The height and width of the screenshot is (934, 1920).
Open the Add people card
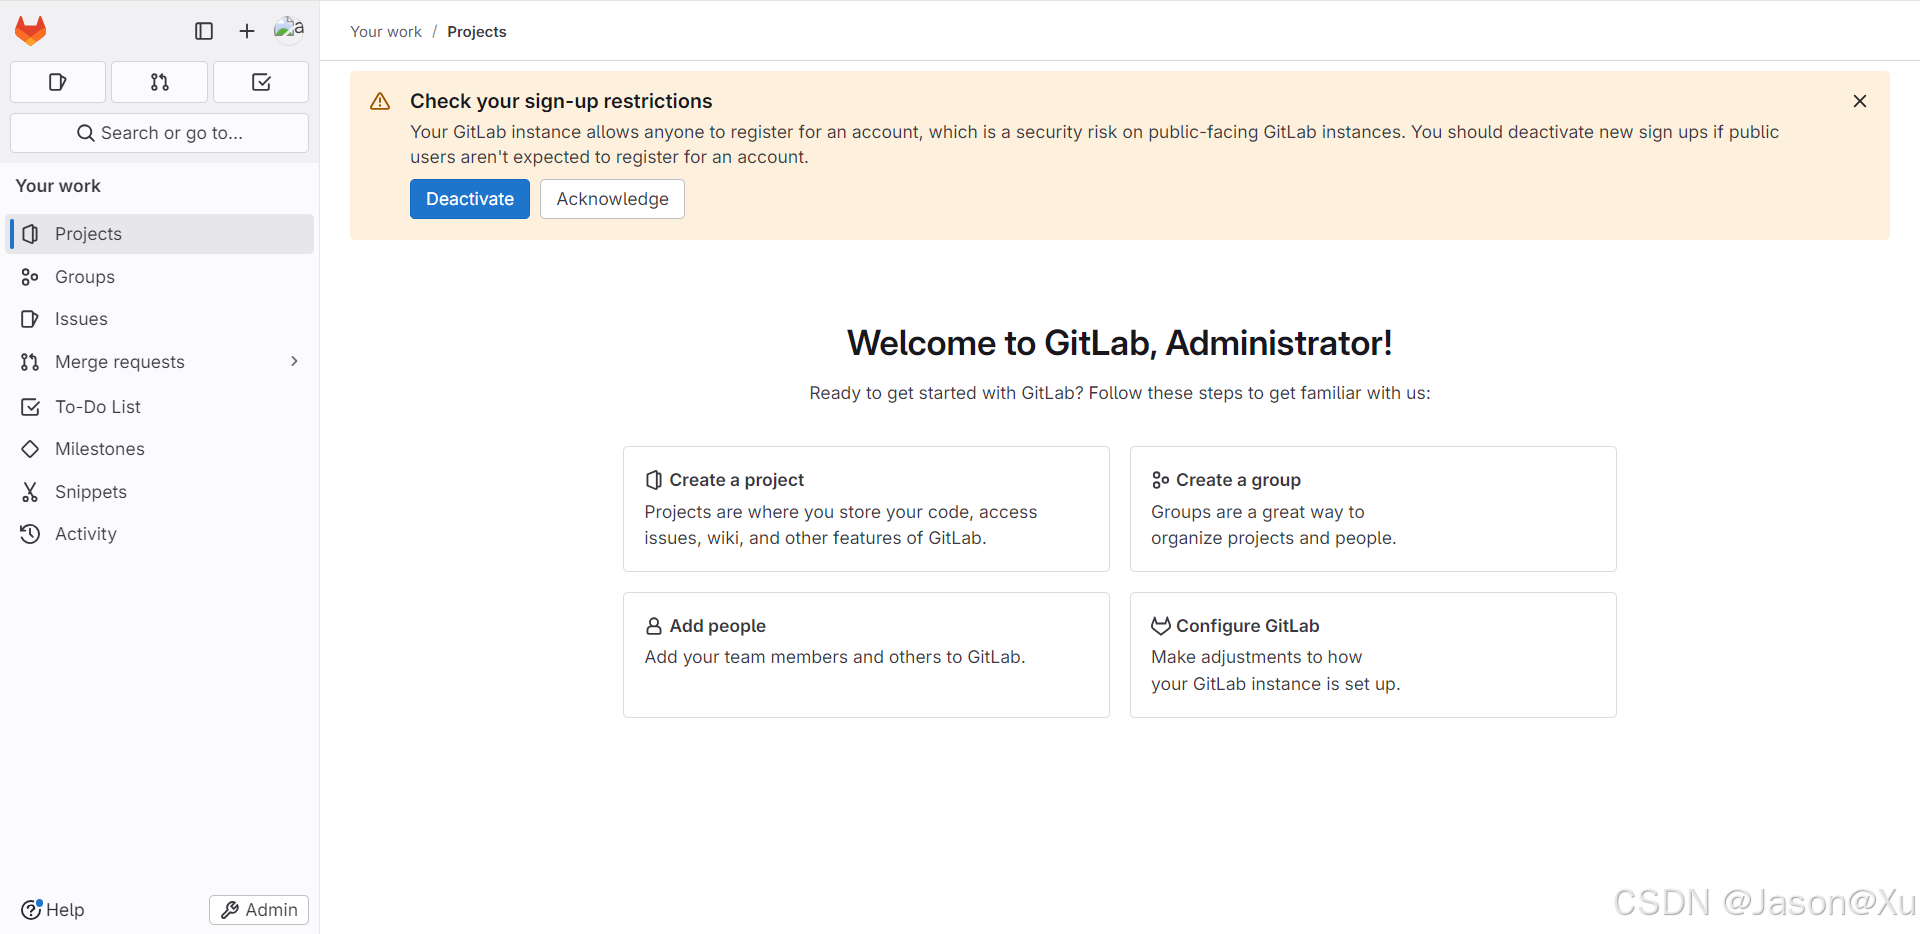pyautogui.click(x=866, y=655)
